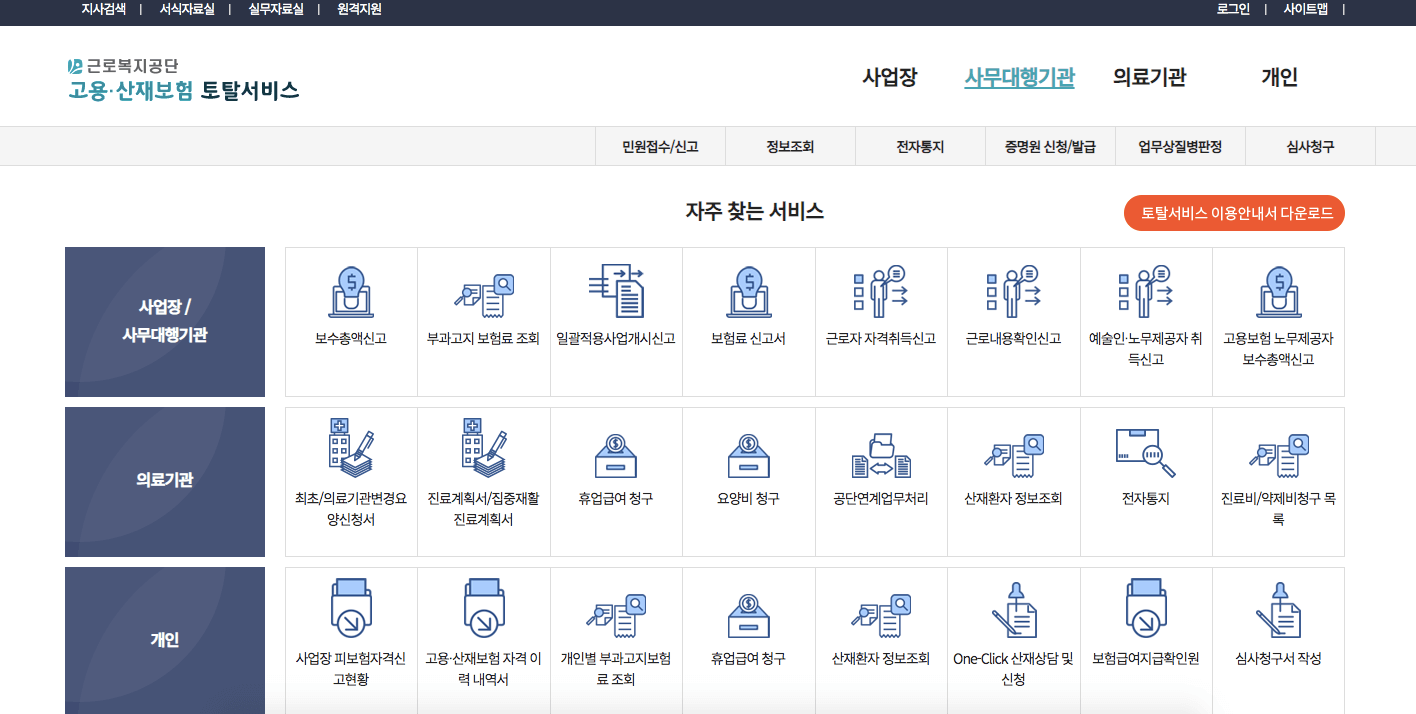Open the 개인 main menu
Viewport: 1416px width, 714px height.
[x=1279, y=77]
